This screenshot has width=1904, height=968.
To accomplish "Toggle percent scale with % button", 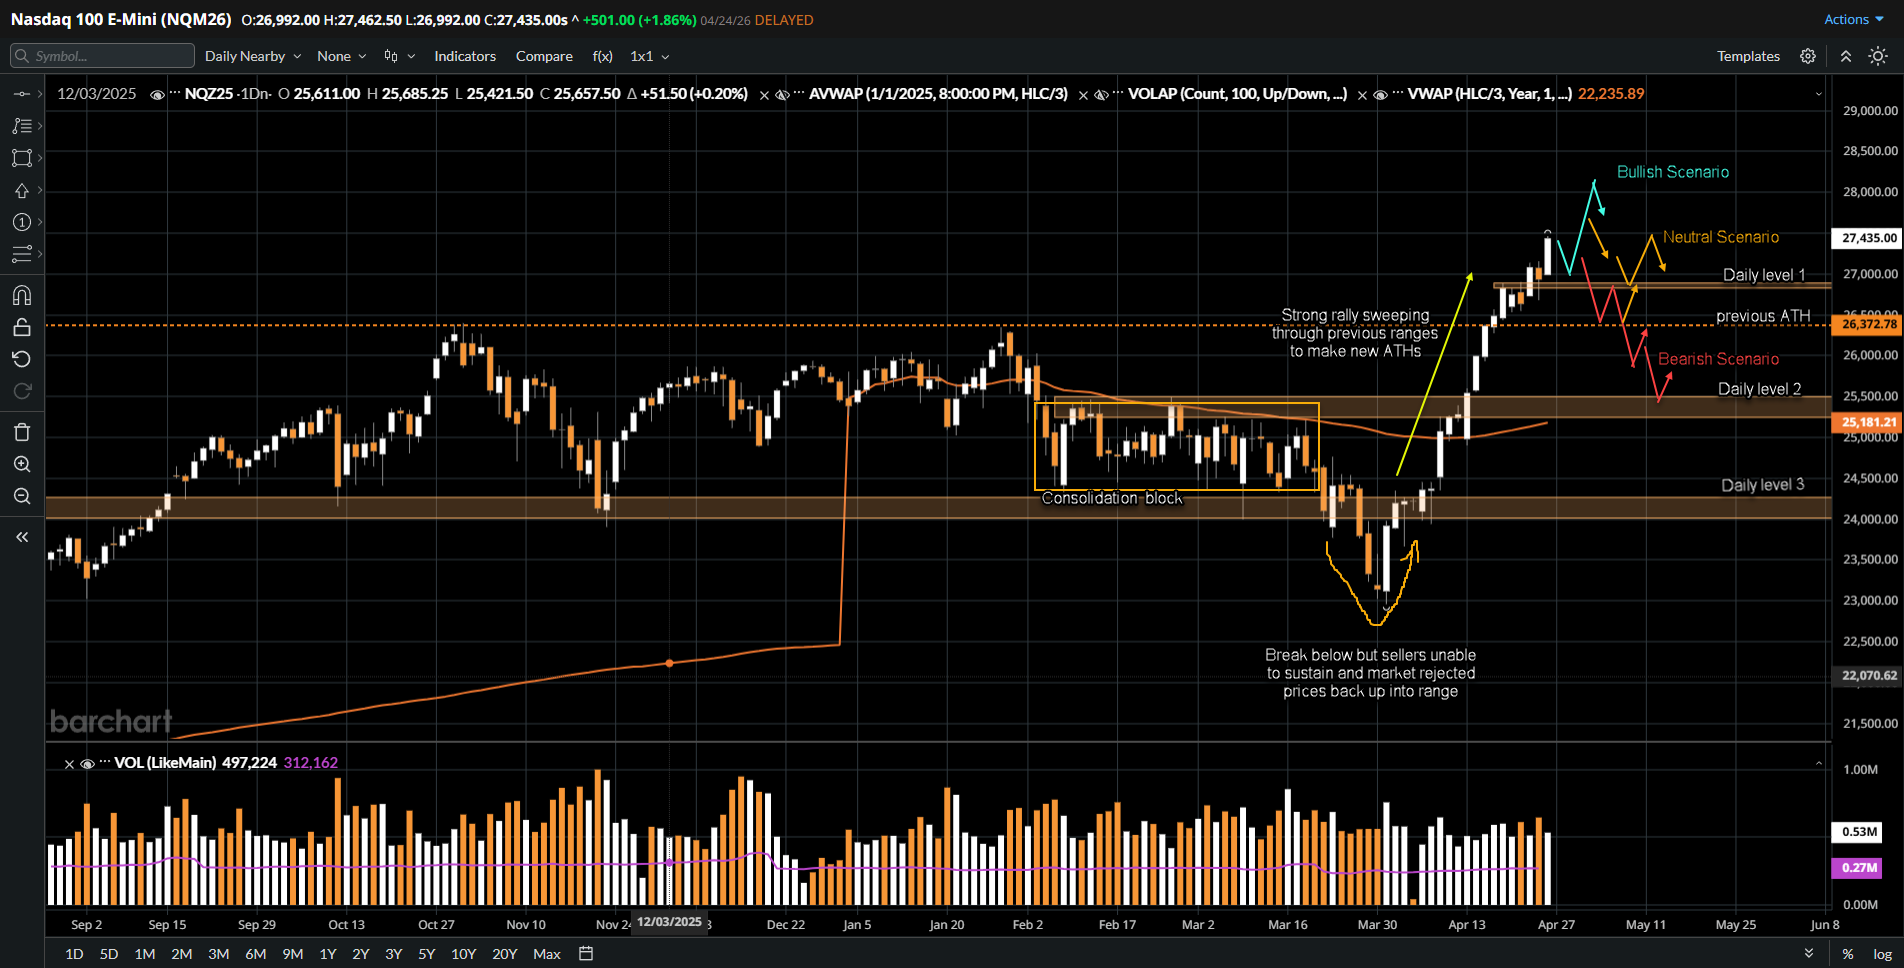I will coord(1848,954).
